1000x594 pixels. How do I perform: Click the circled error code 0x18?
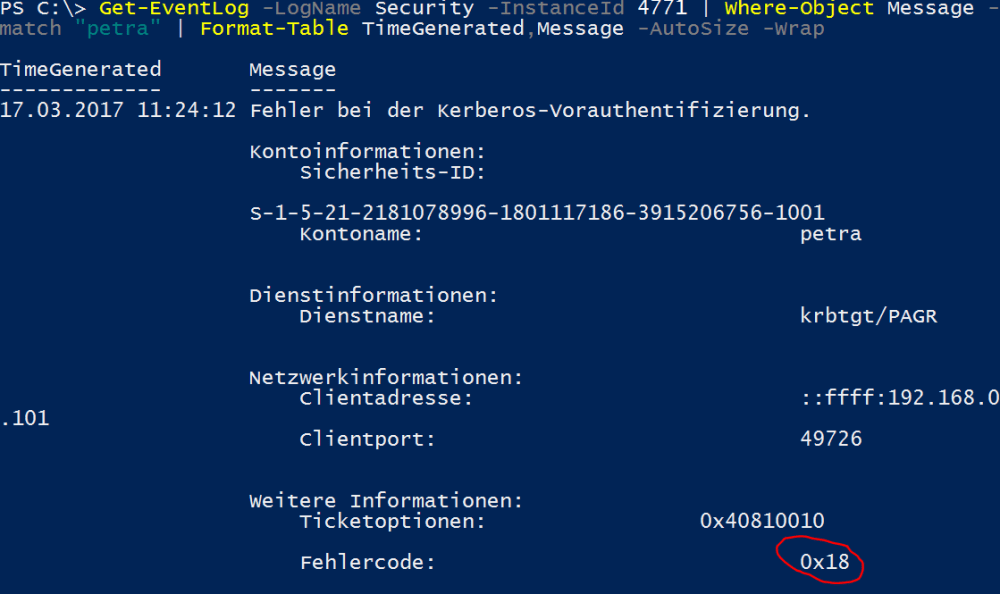[x=824, y=562]
